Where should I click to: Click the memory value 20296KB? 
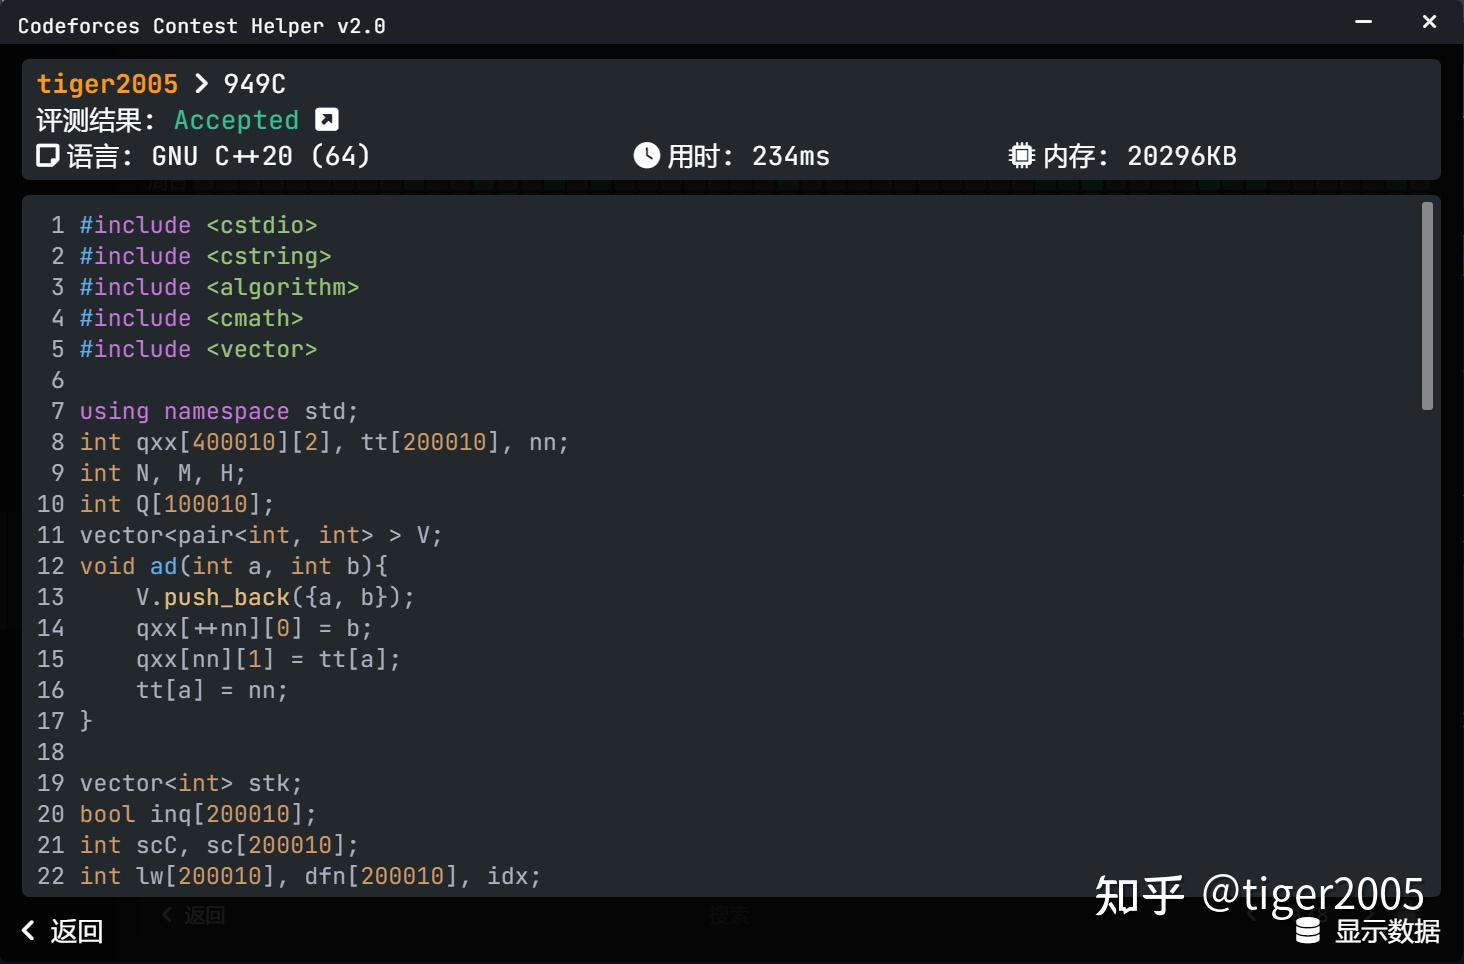click(1182, 156)
